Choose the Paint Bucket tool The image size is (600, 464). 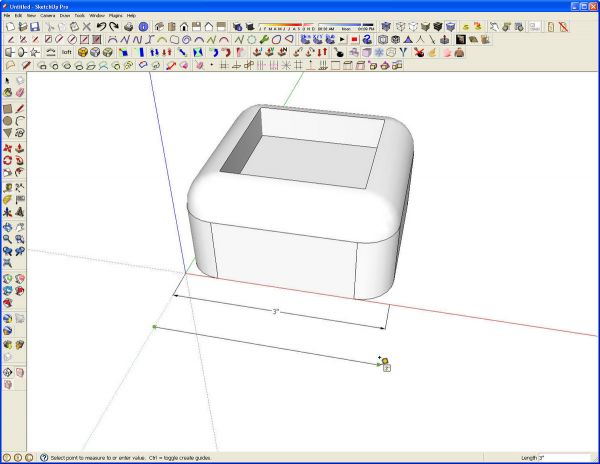click(8, 92)
